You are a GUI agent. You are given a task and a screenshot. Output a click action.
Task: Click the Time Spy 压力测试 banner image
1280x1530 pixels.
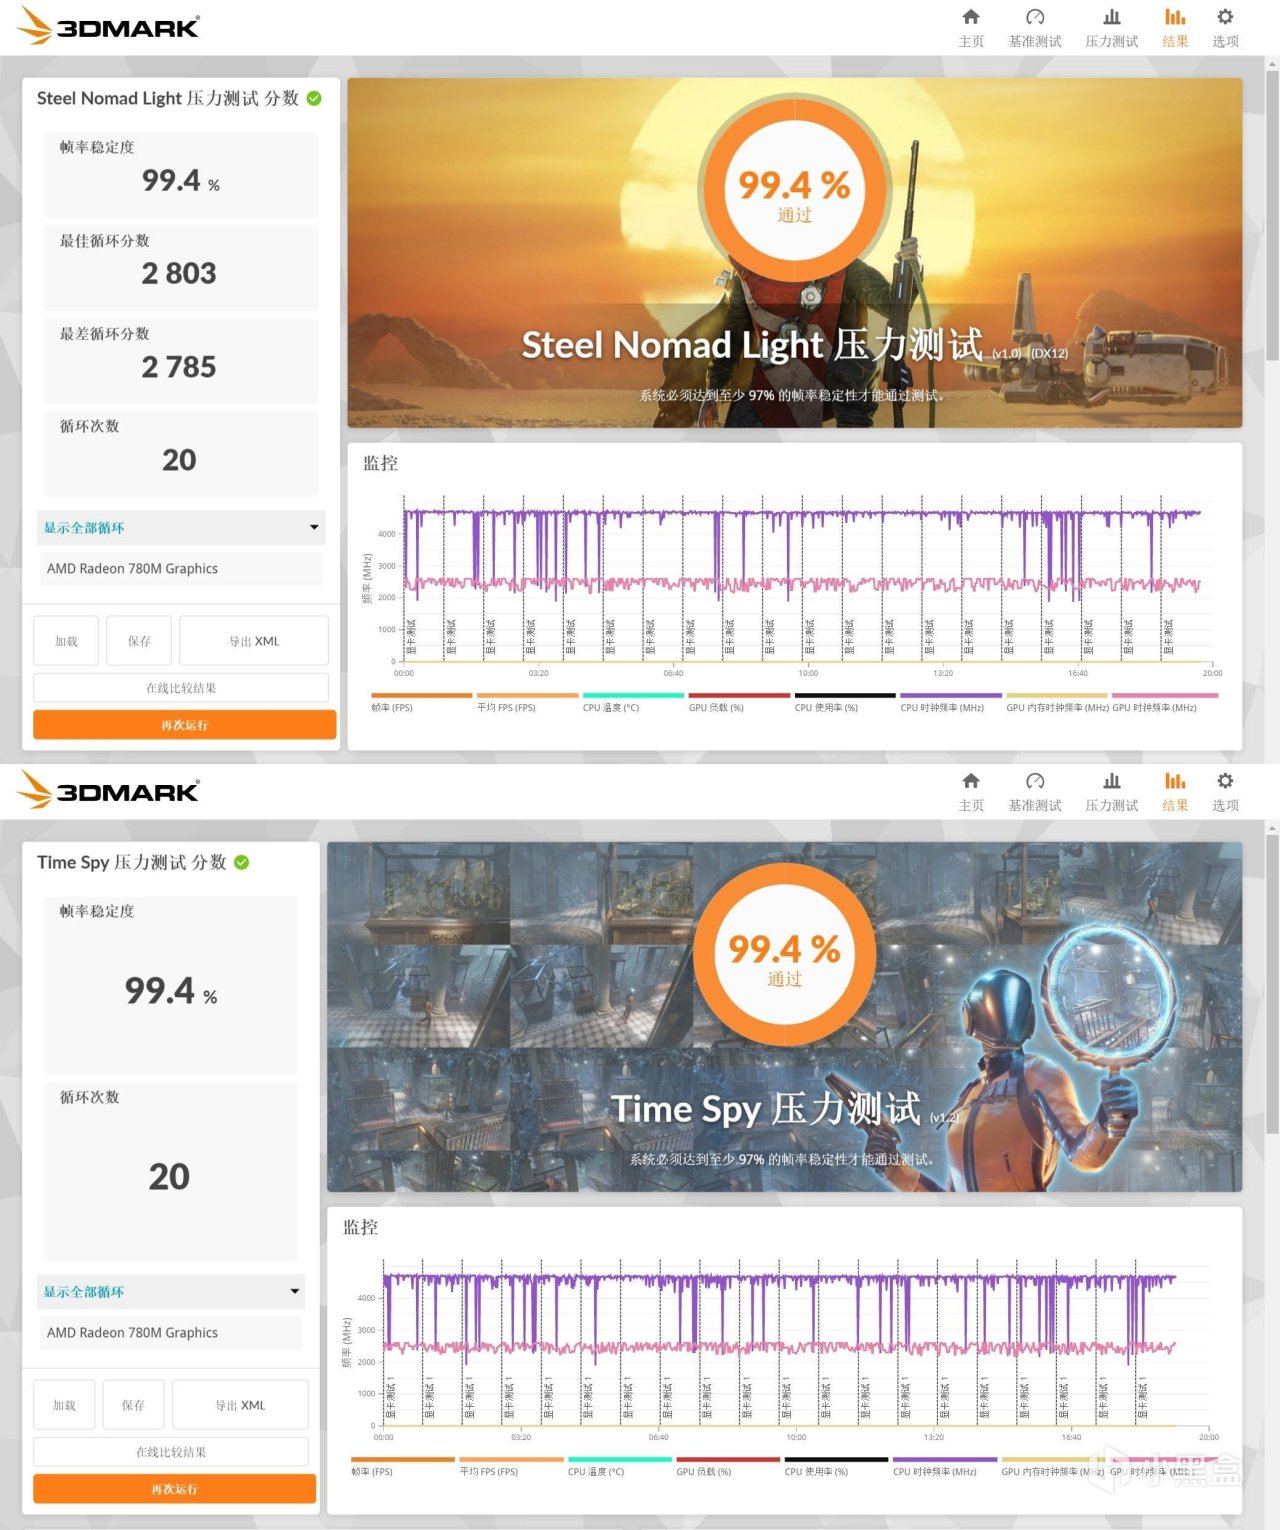(x=785, y=1017)
